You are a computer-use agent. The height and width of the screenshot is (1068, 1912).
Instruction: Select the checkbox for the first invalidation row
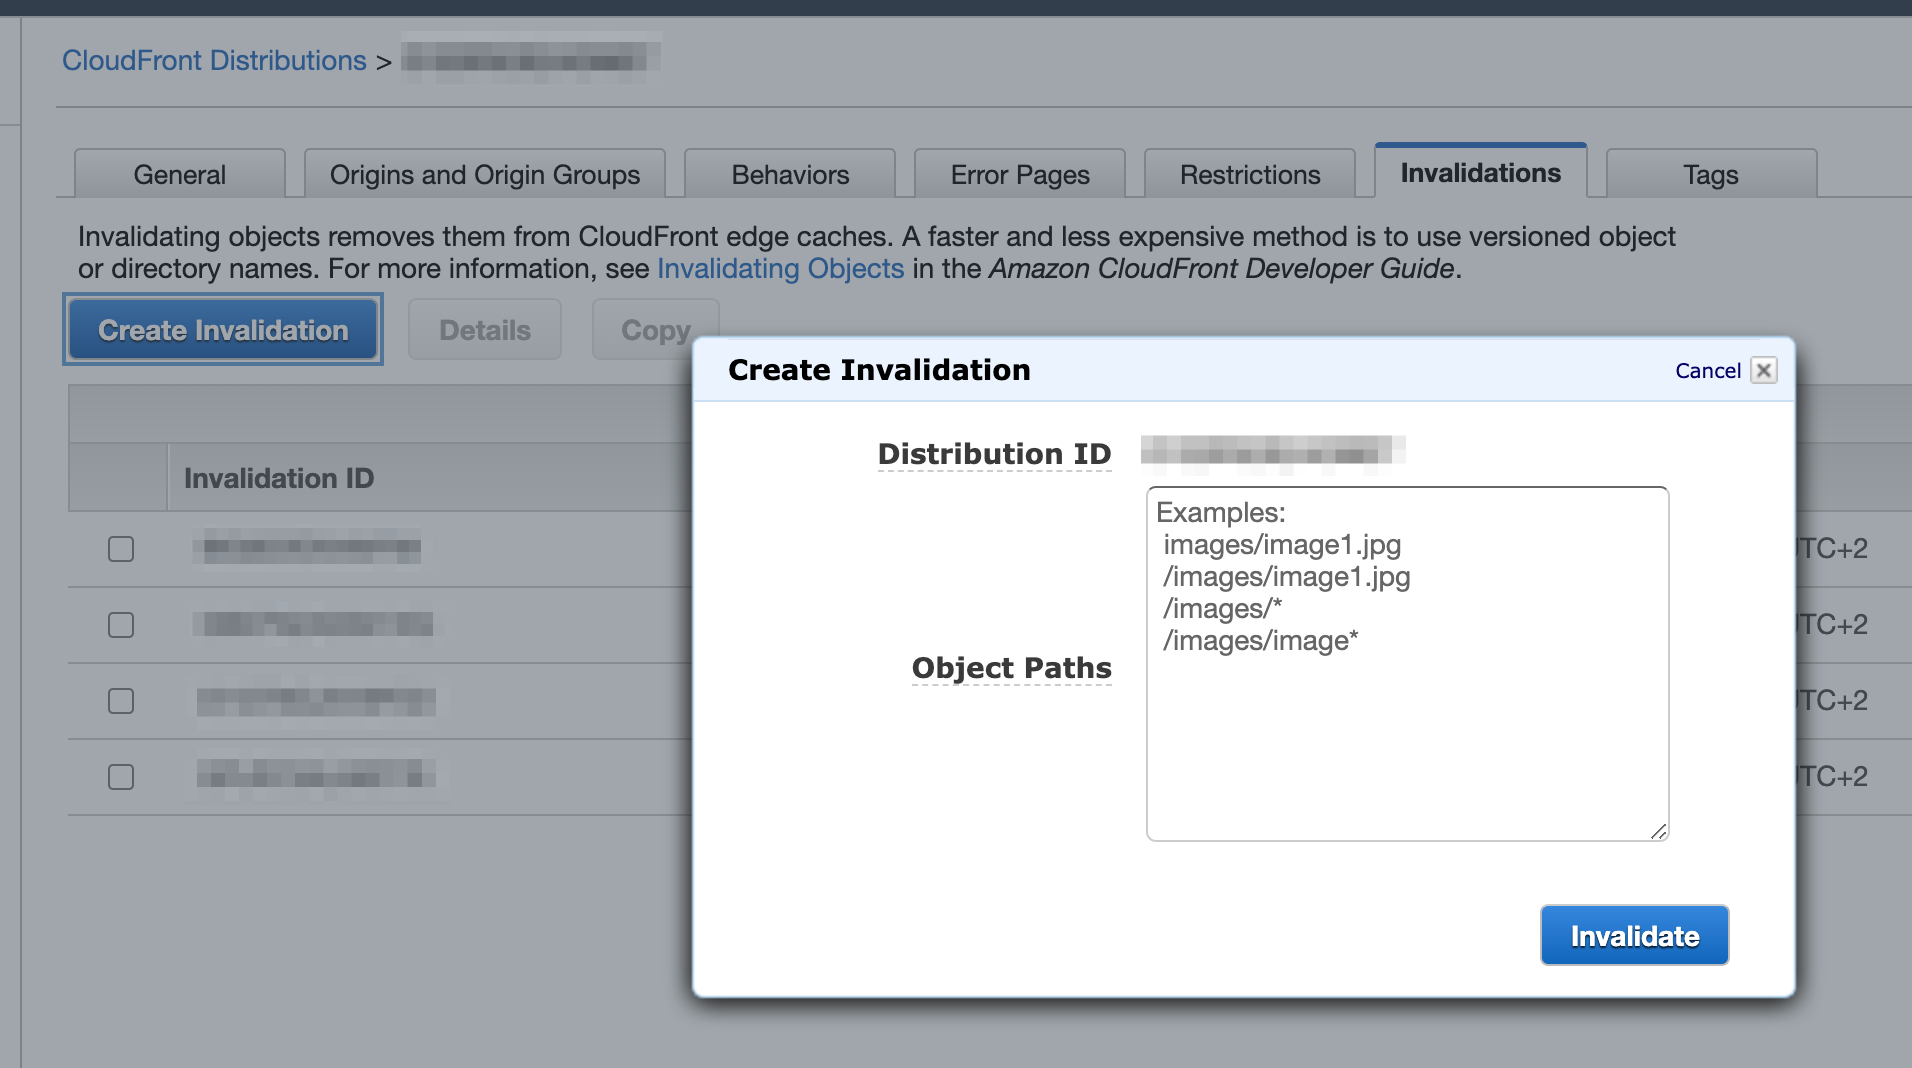pyautogui.click(x=120, y=548)
